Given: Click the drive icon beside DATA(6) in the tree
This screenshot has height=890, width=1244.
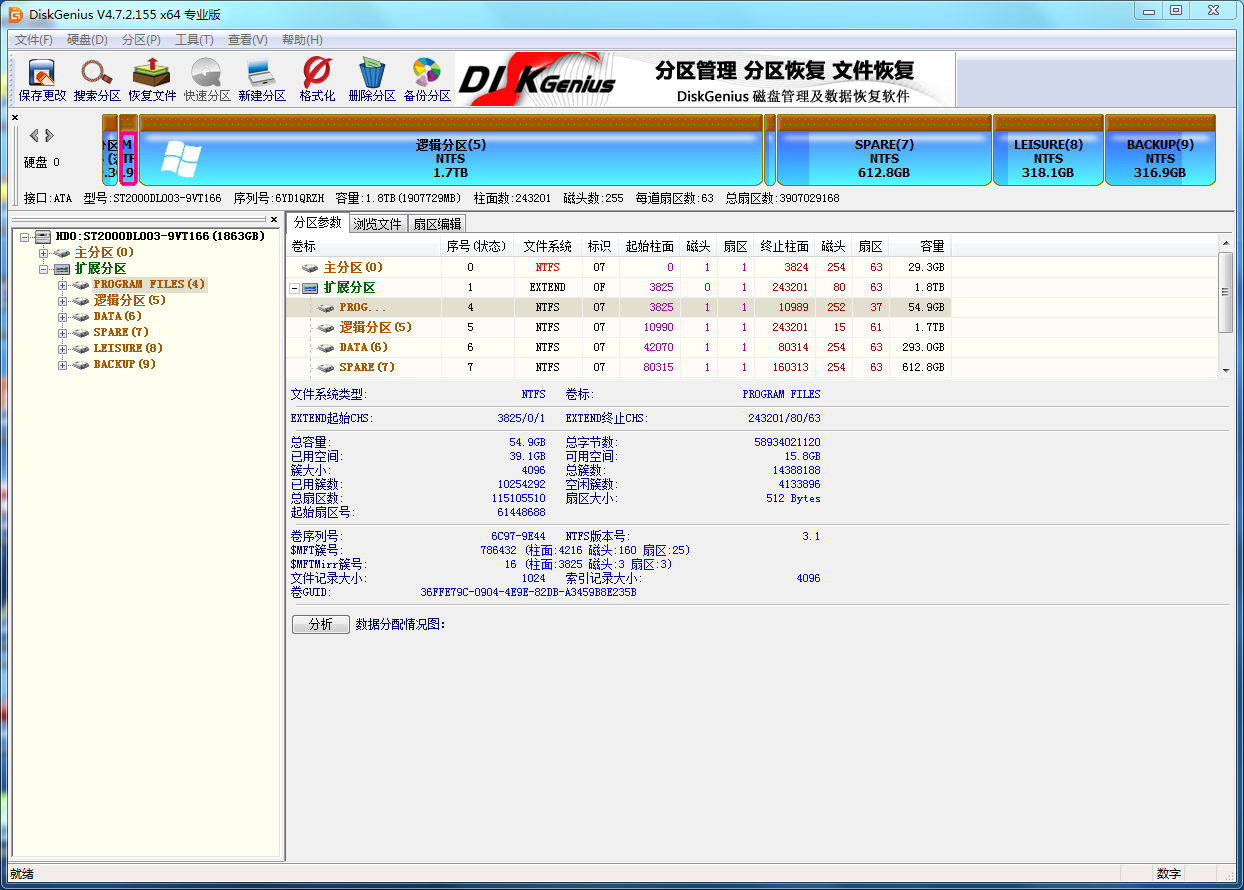Looking at the screenshot, I should 80,316.
